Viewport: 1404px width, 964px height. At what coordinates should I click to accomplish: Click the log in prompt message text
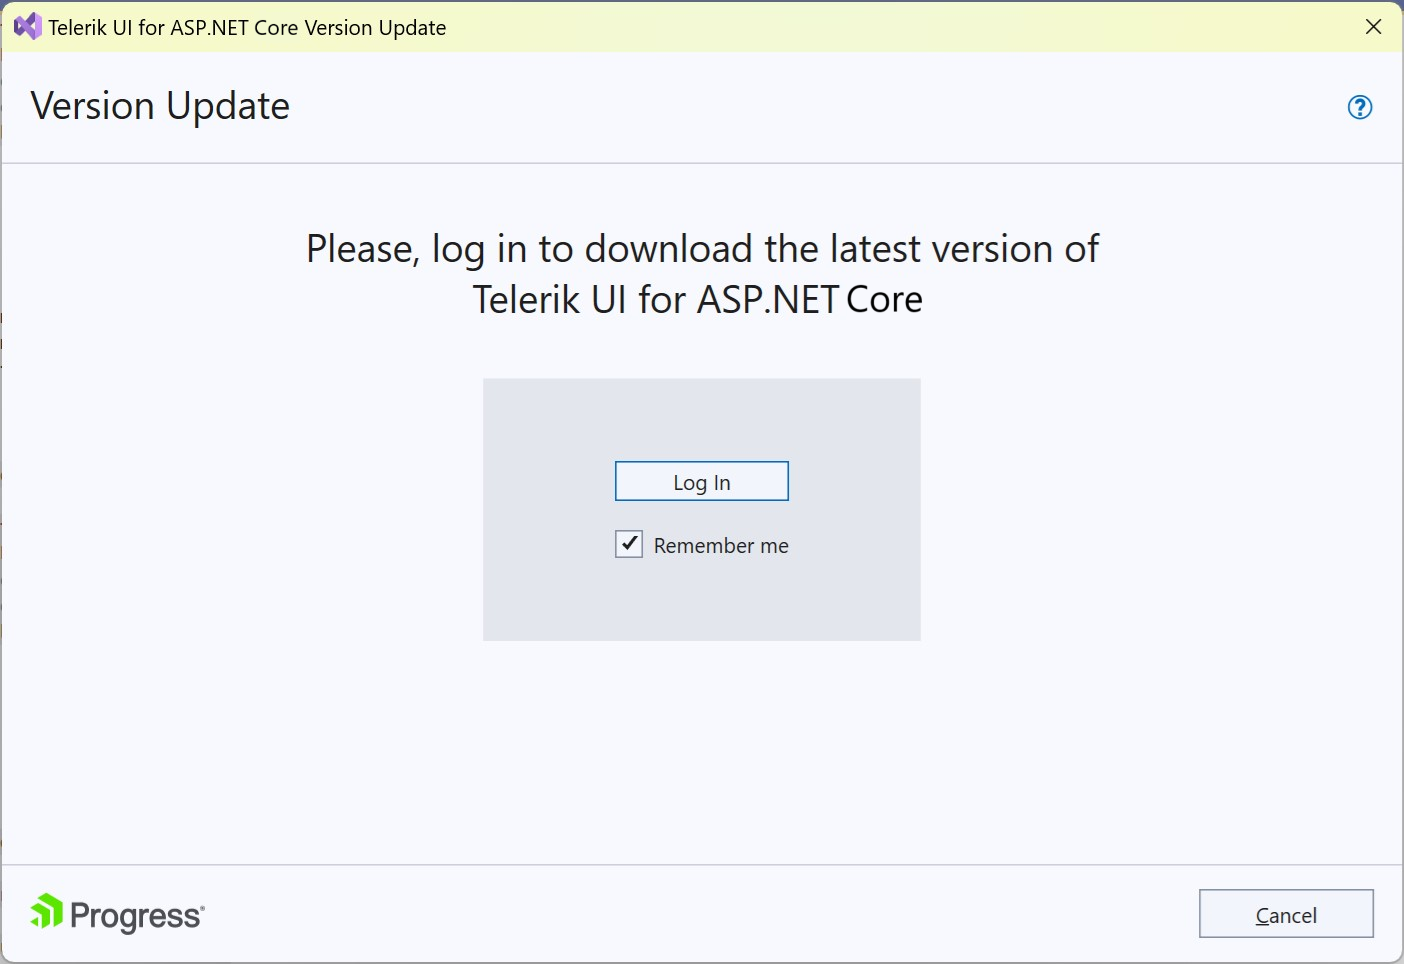(x=700, y=273)
